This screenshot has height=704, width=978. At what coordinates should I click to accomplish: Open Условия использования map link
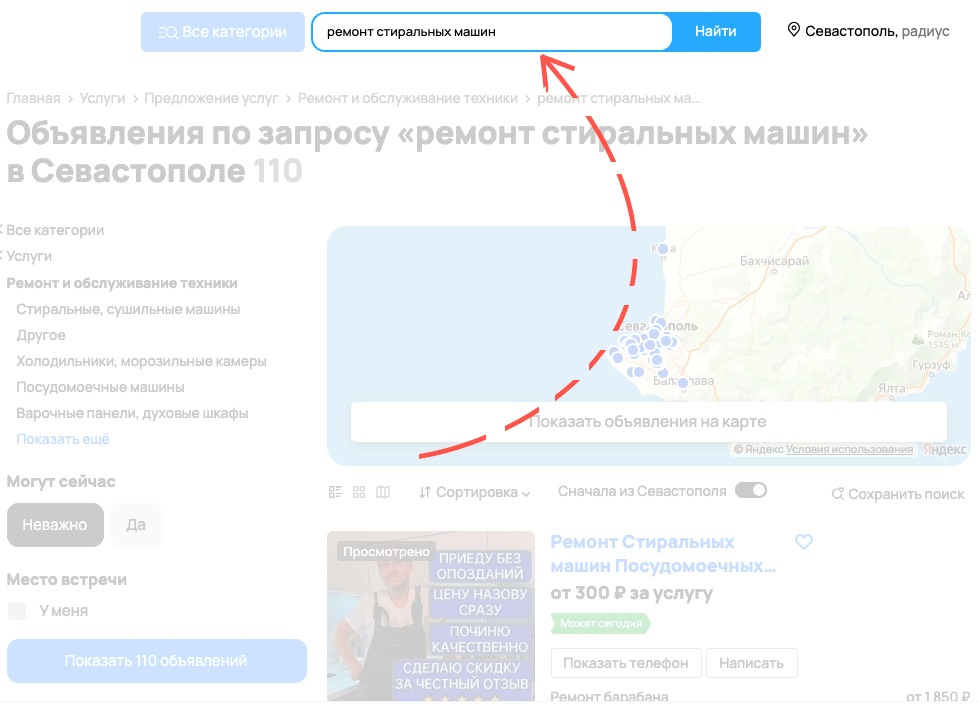pos(849,450)
